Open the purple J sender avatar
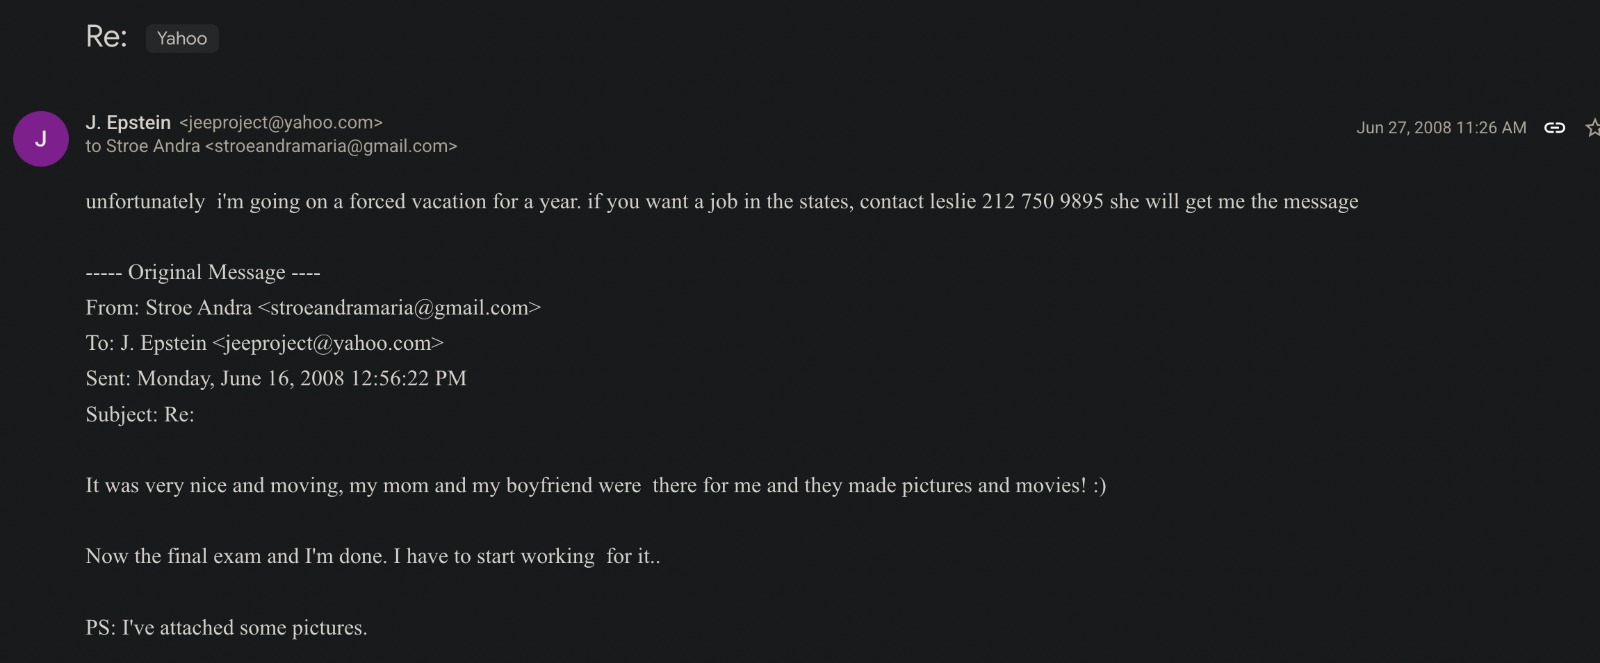The image size is (1600, 663). [41, 139]
